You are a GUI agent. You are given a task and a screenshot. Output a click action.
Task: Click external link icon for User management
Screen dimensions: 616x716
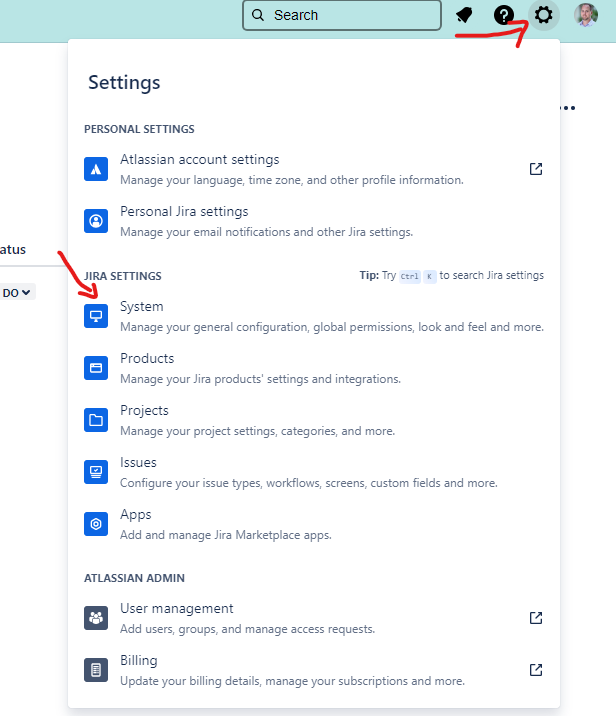536,618
